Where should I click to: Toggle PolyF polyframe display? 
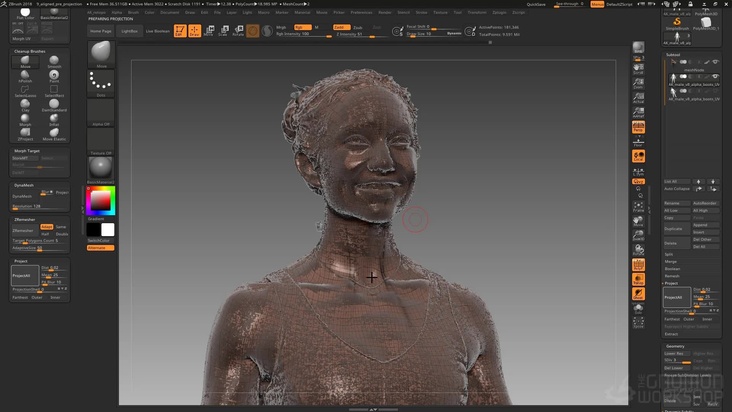(638, 265)
